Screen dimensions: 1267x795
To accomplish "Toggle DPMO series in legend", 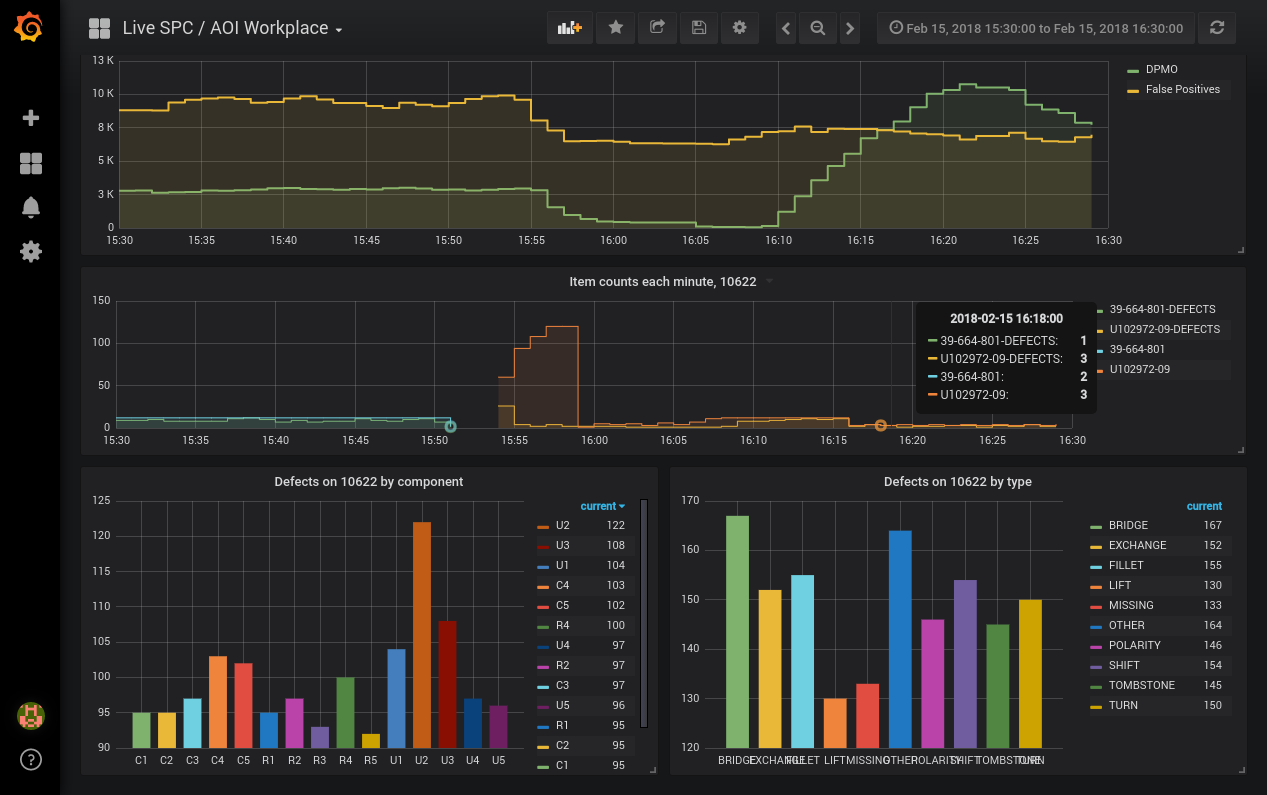I will 1162,70.
